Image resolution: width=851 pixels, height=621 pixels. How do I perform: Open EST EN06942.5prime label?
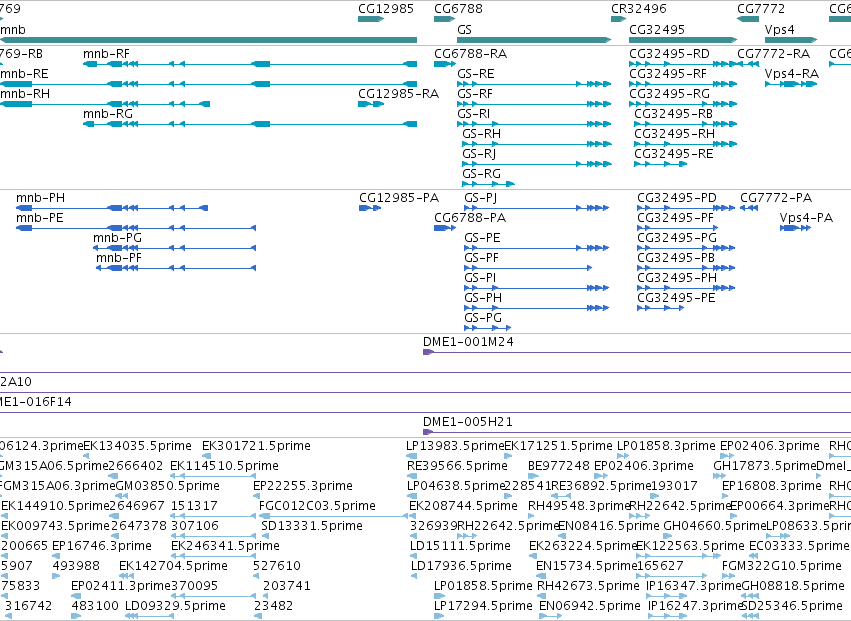590,607
